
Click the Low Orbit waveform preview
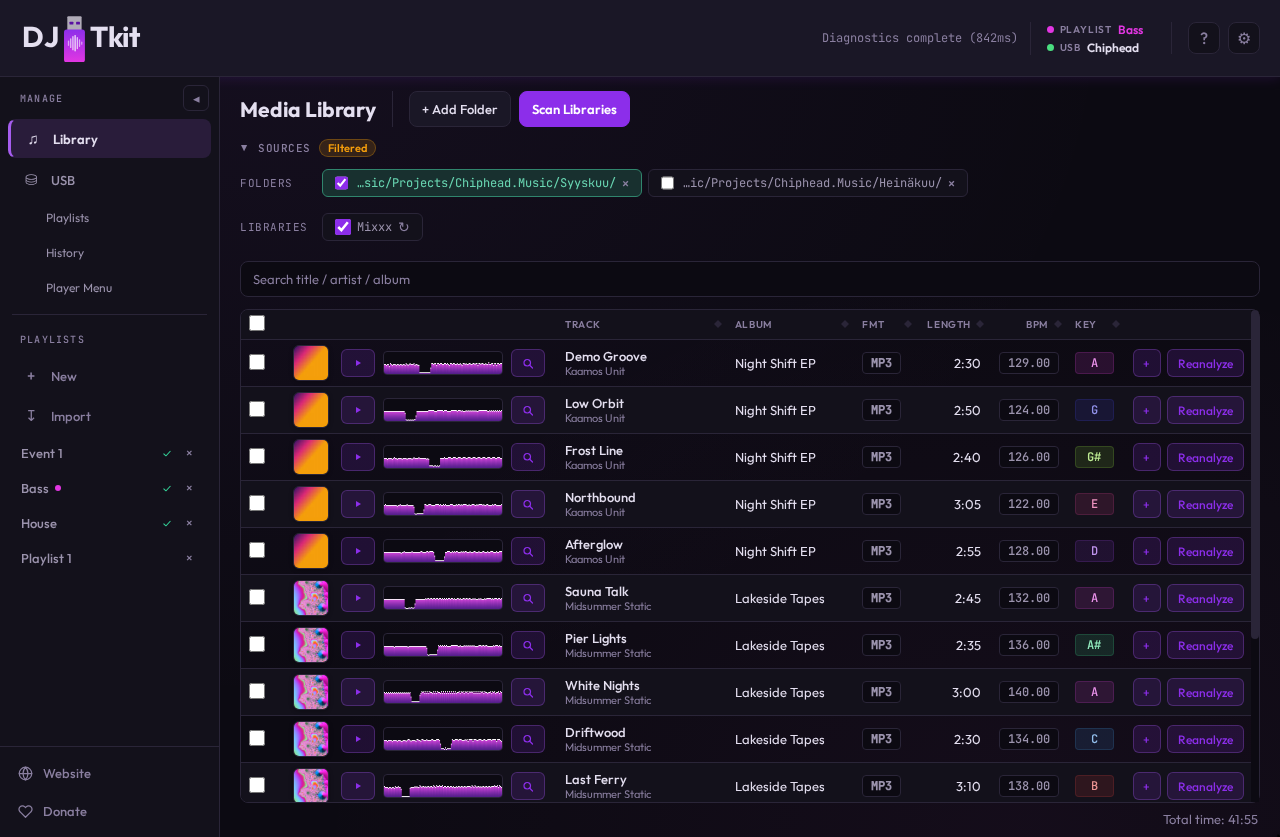[443, 410]
